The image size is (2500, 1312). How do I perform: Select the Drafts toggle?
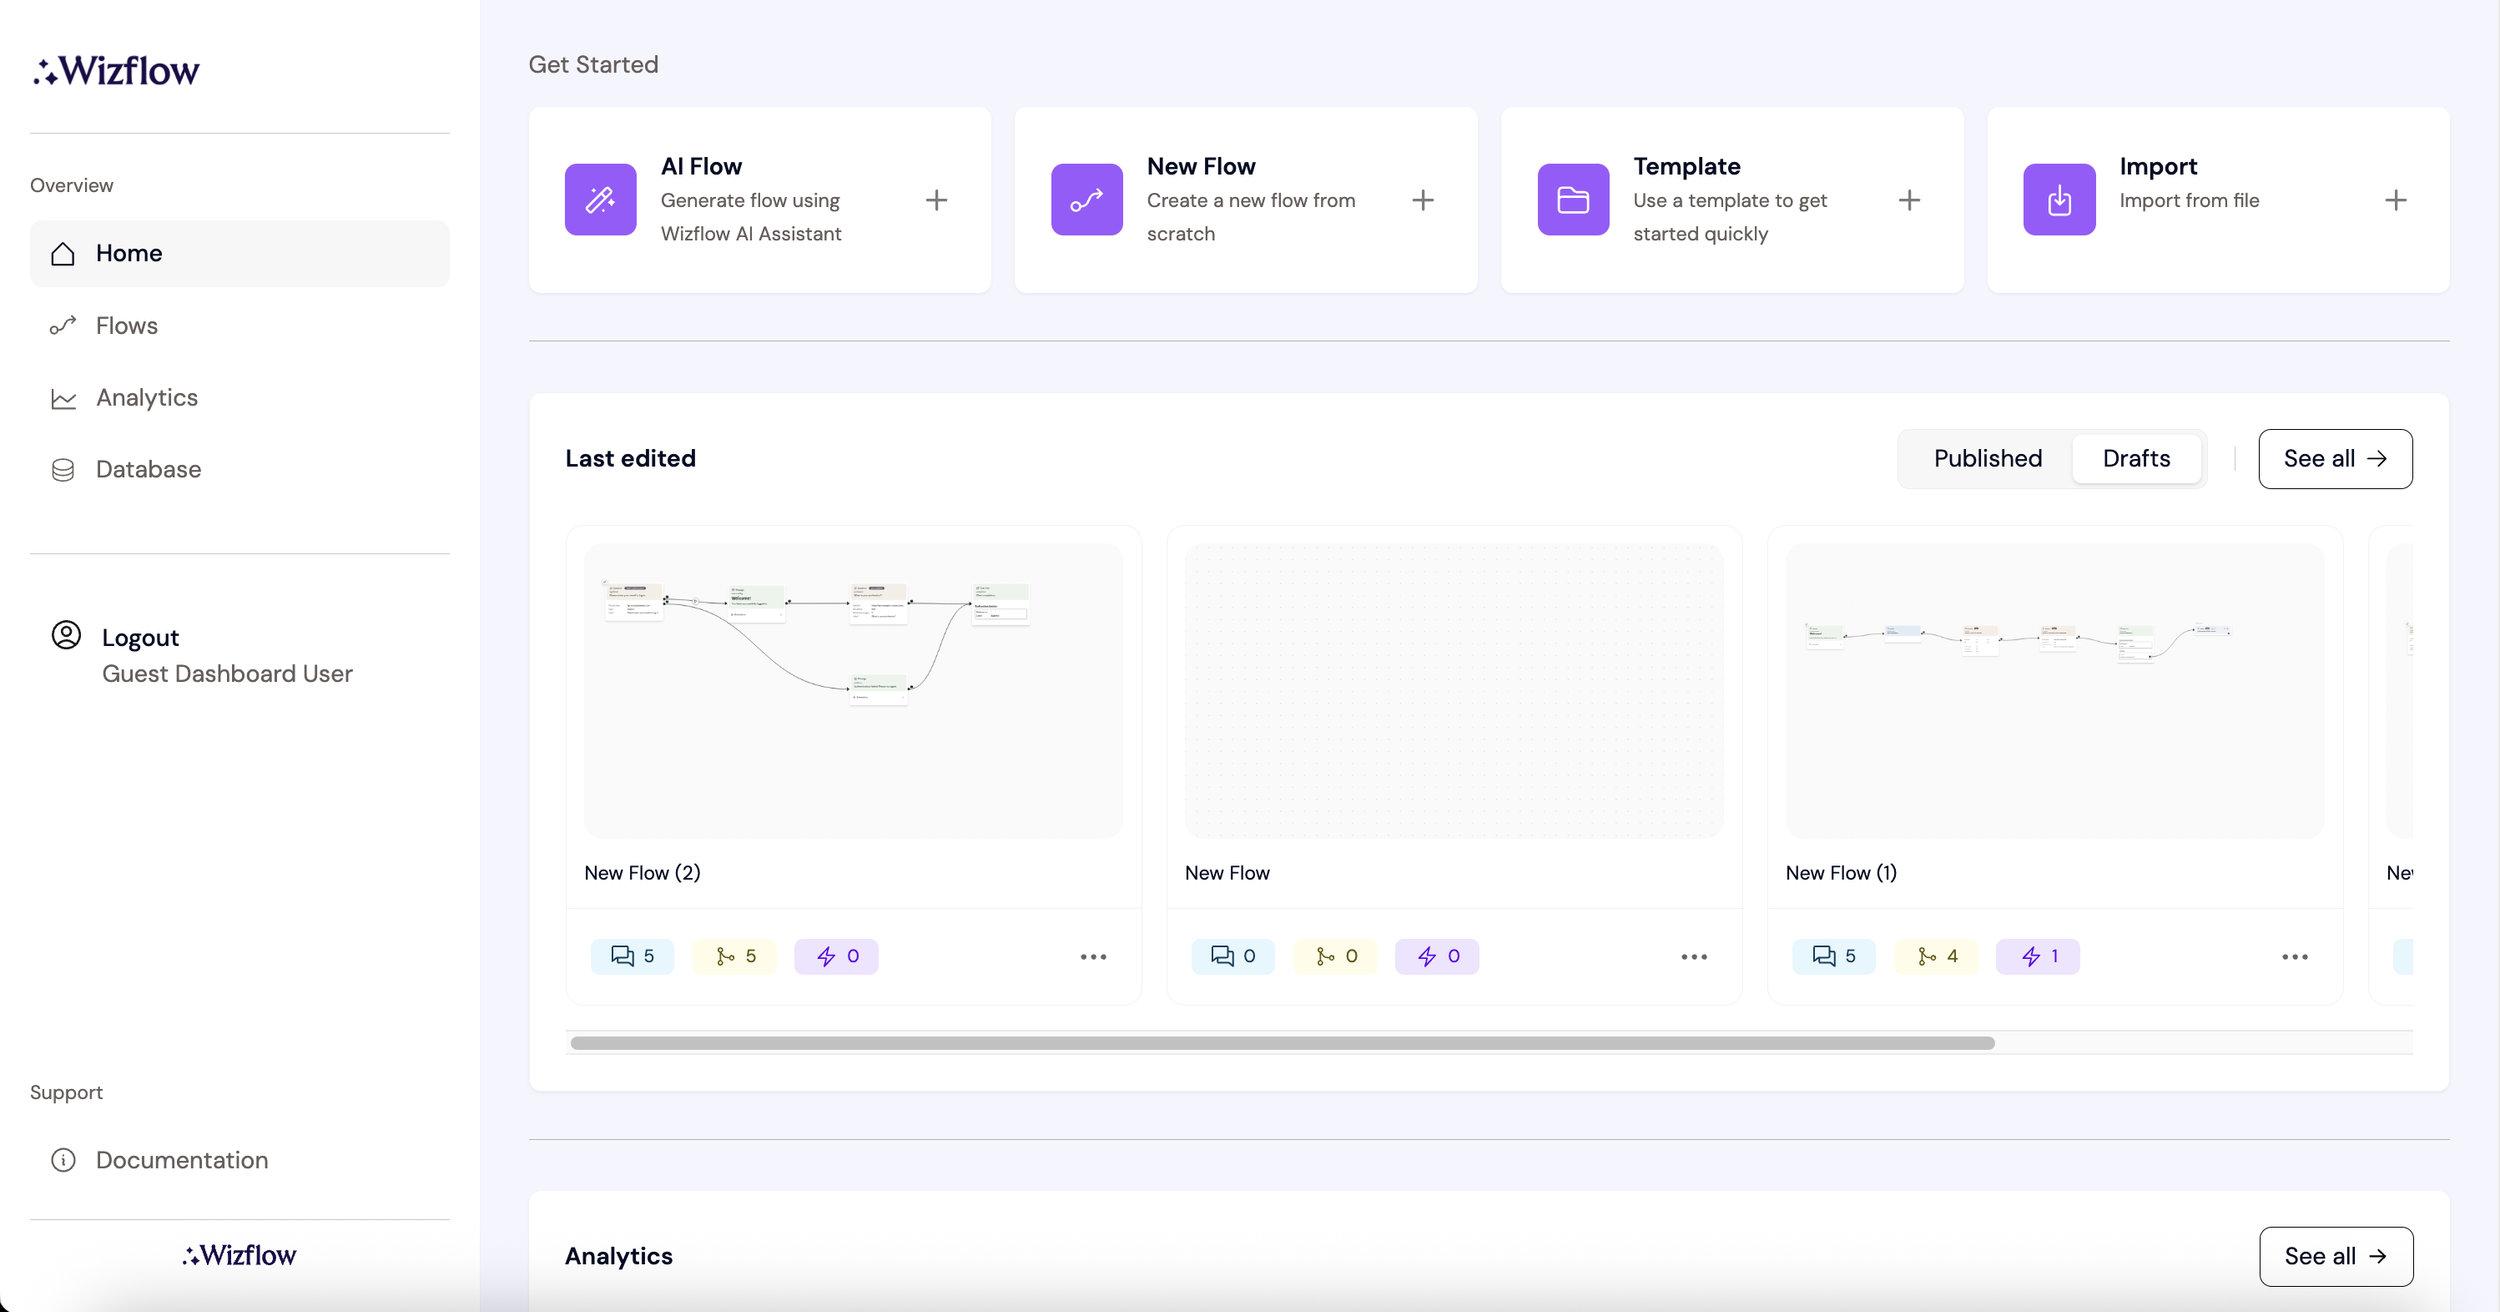coord(2136,459)
